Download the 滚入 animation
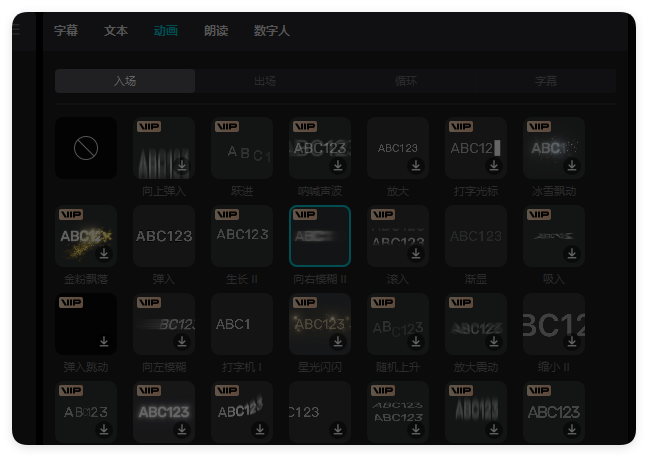648x457 pixels. point(416,254)
